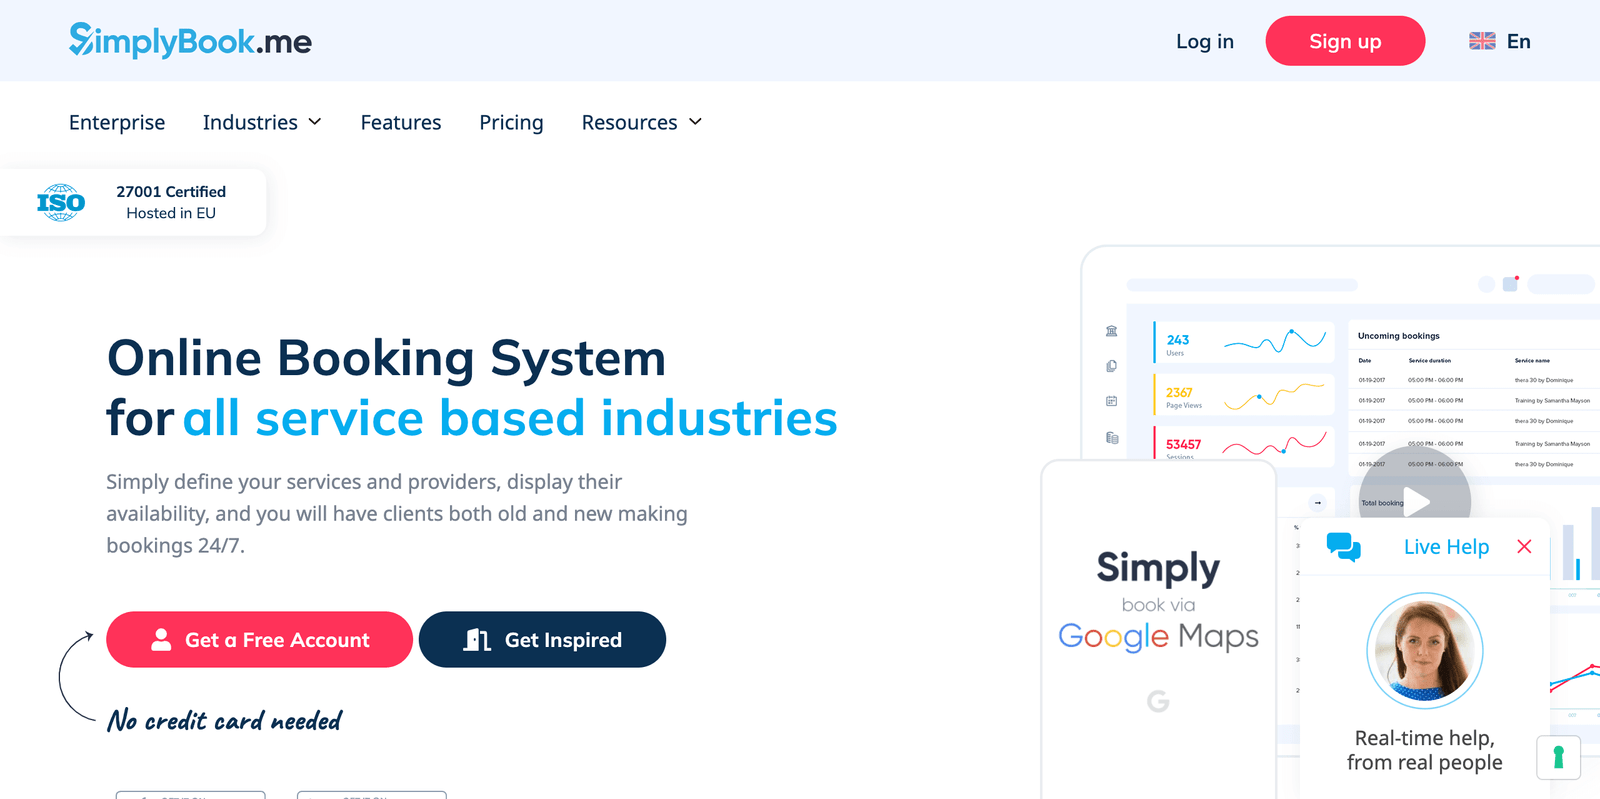Image resolution: width=1600 pixels, height=799 pixels.
Task: Click the 53457 Sessions stat card
Action: pyautogui.click(x=1244, y=445)
